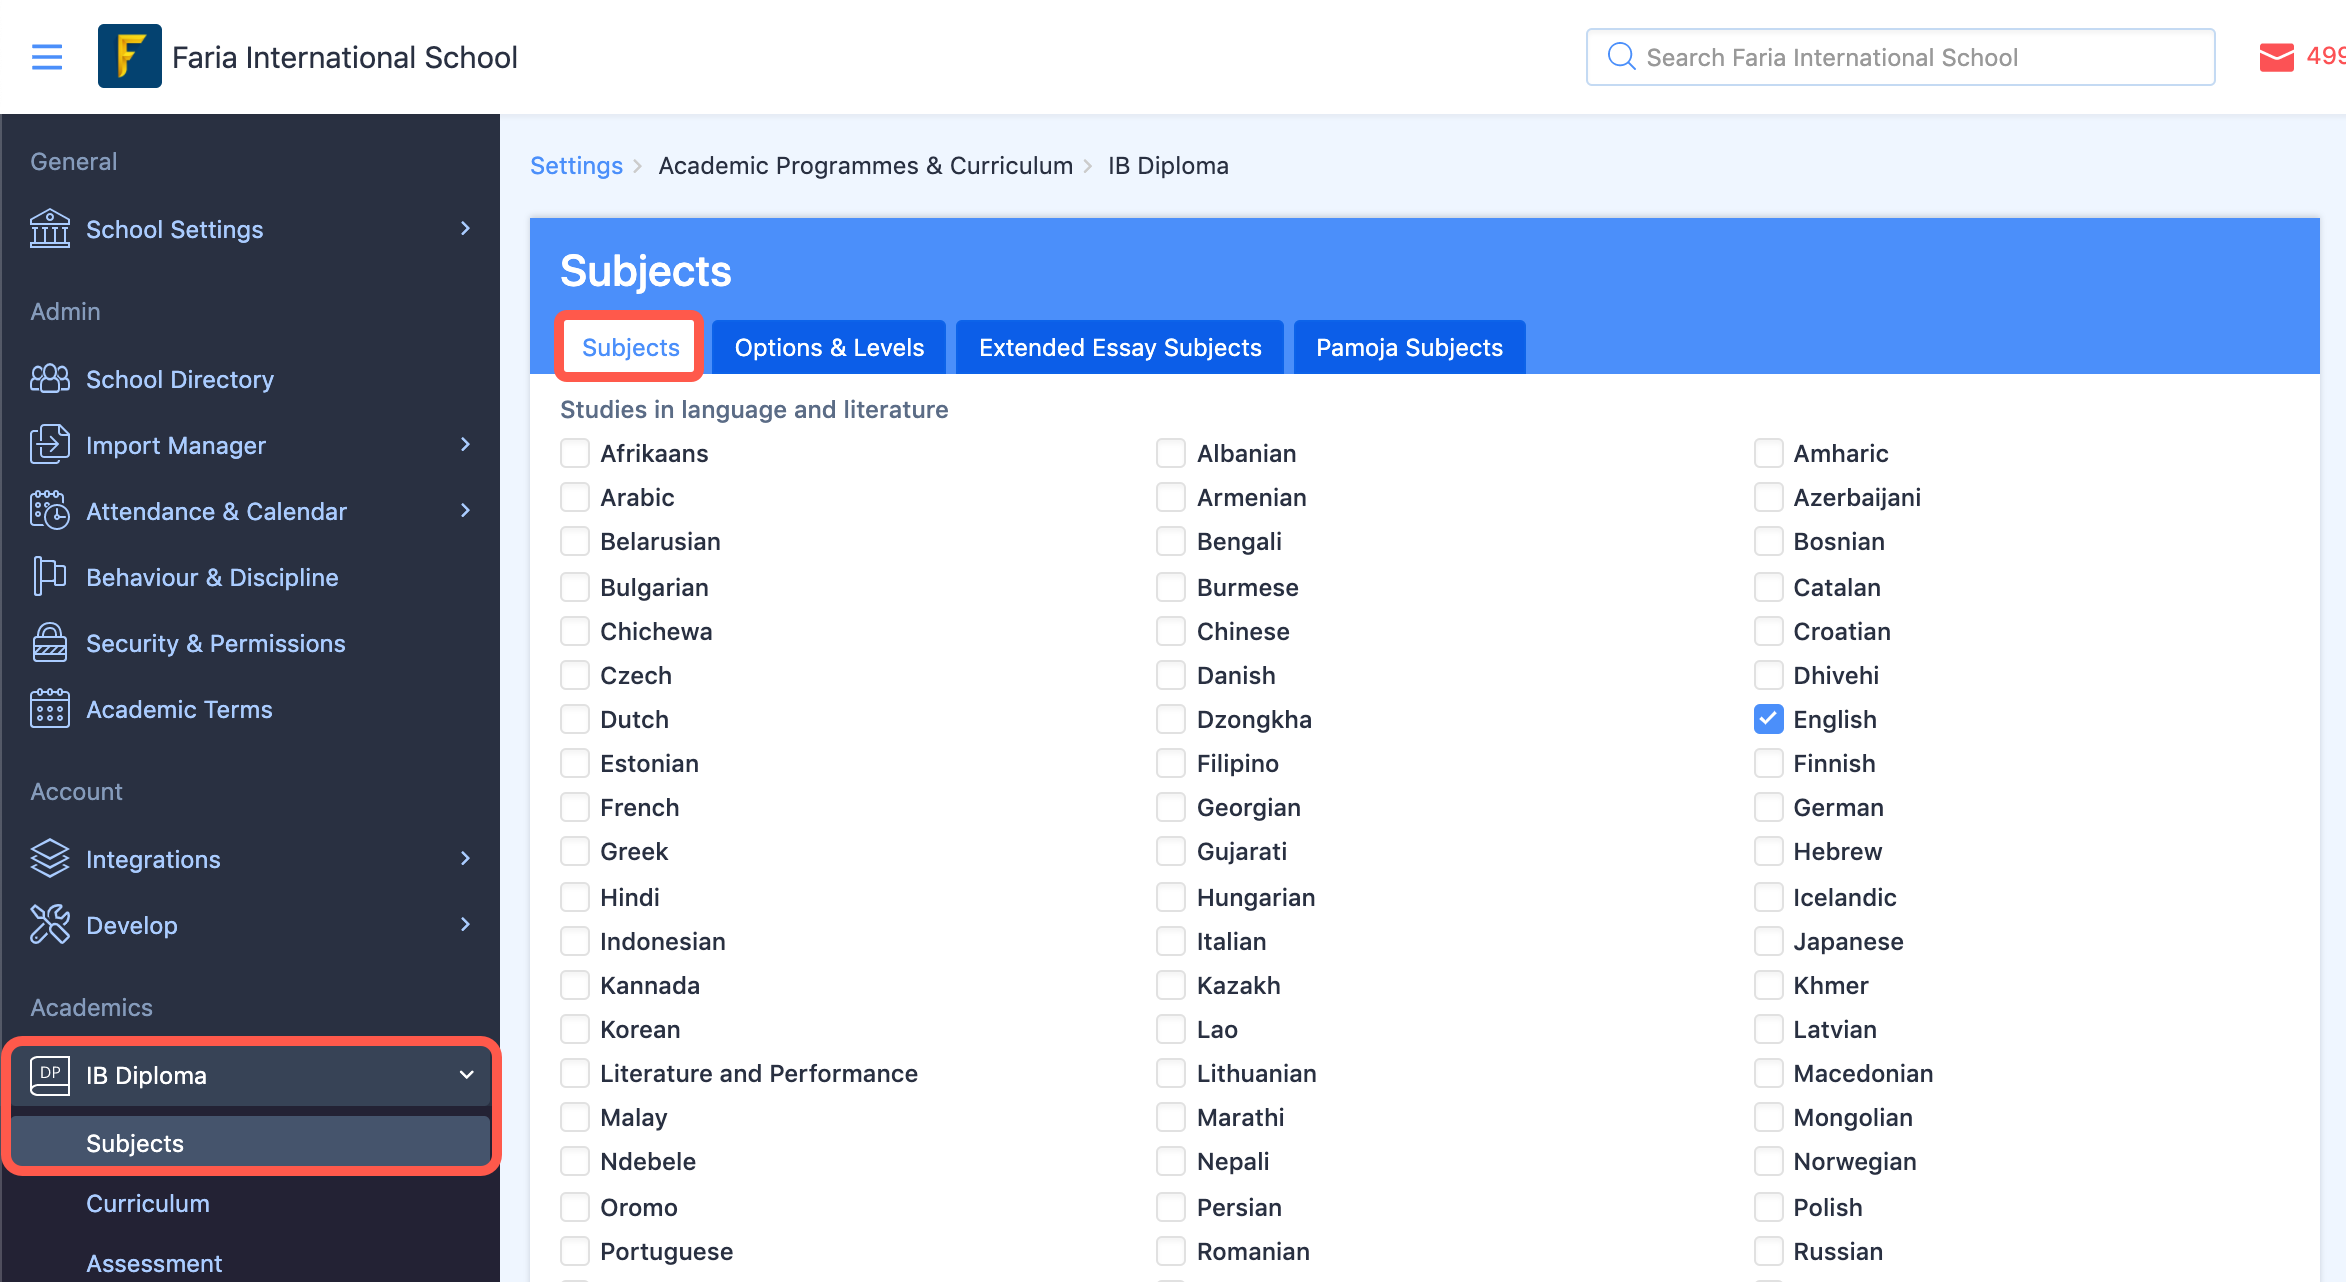This screenshot has height=1282, width=2346.
Task: Expand the Import Manager chevron
Action: coord(465,445)
